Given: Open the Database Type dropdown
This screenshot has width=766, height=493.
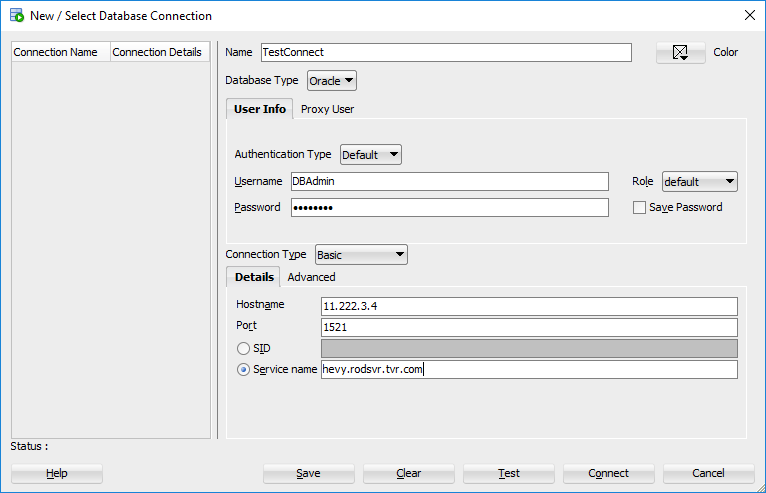Looking at the screenshot, I should click(332, 81).
